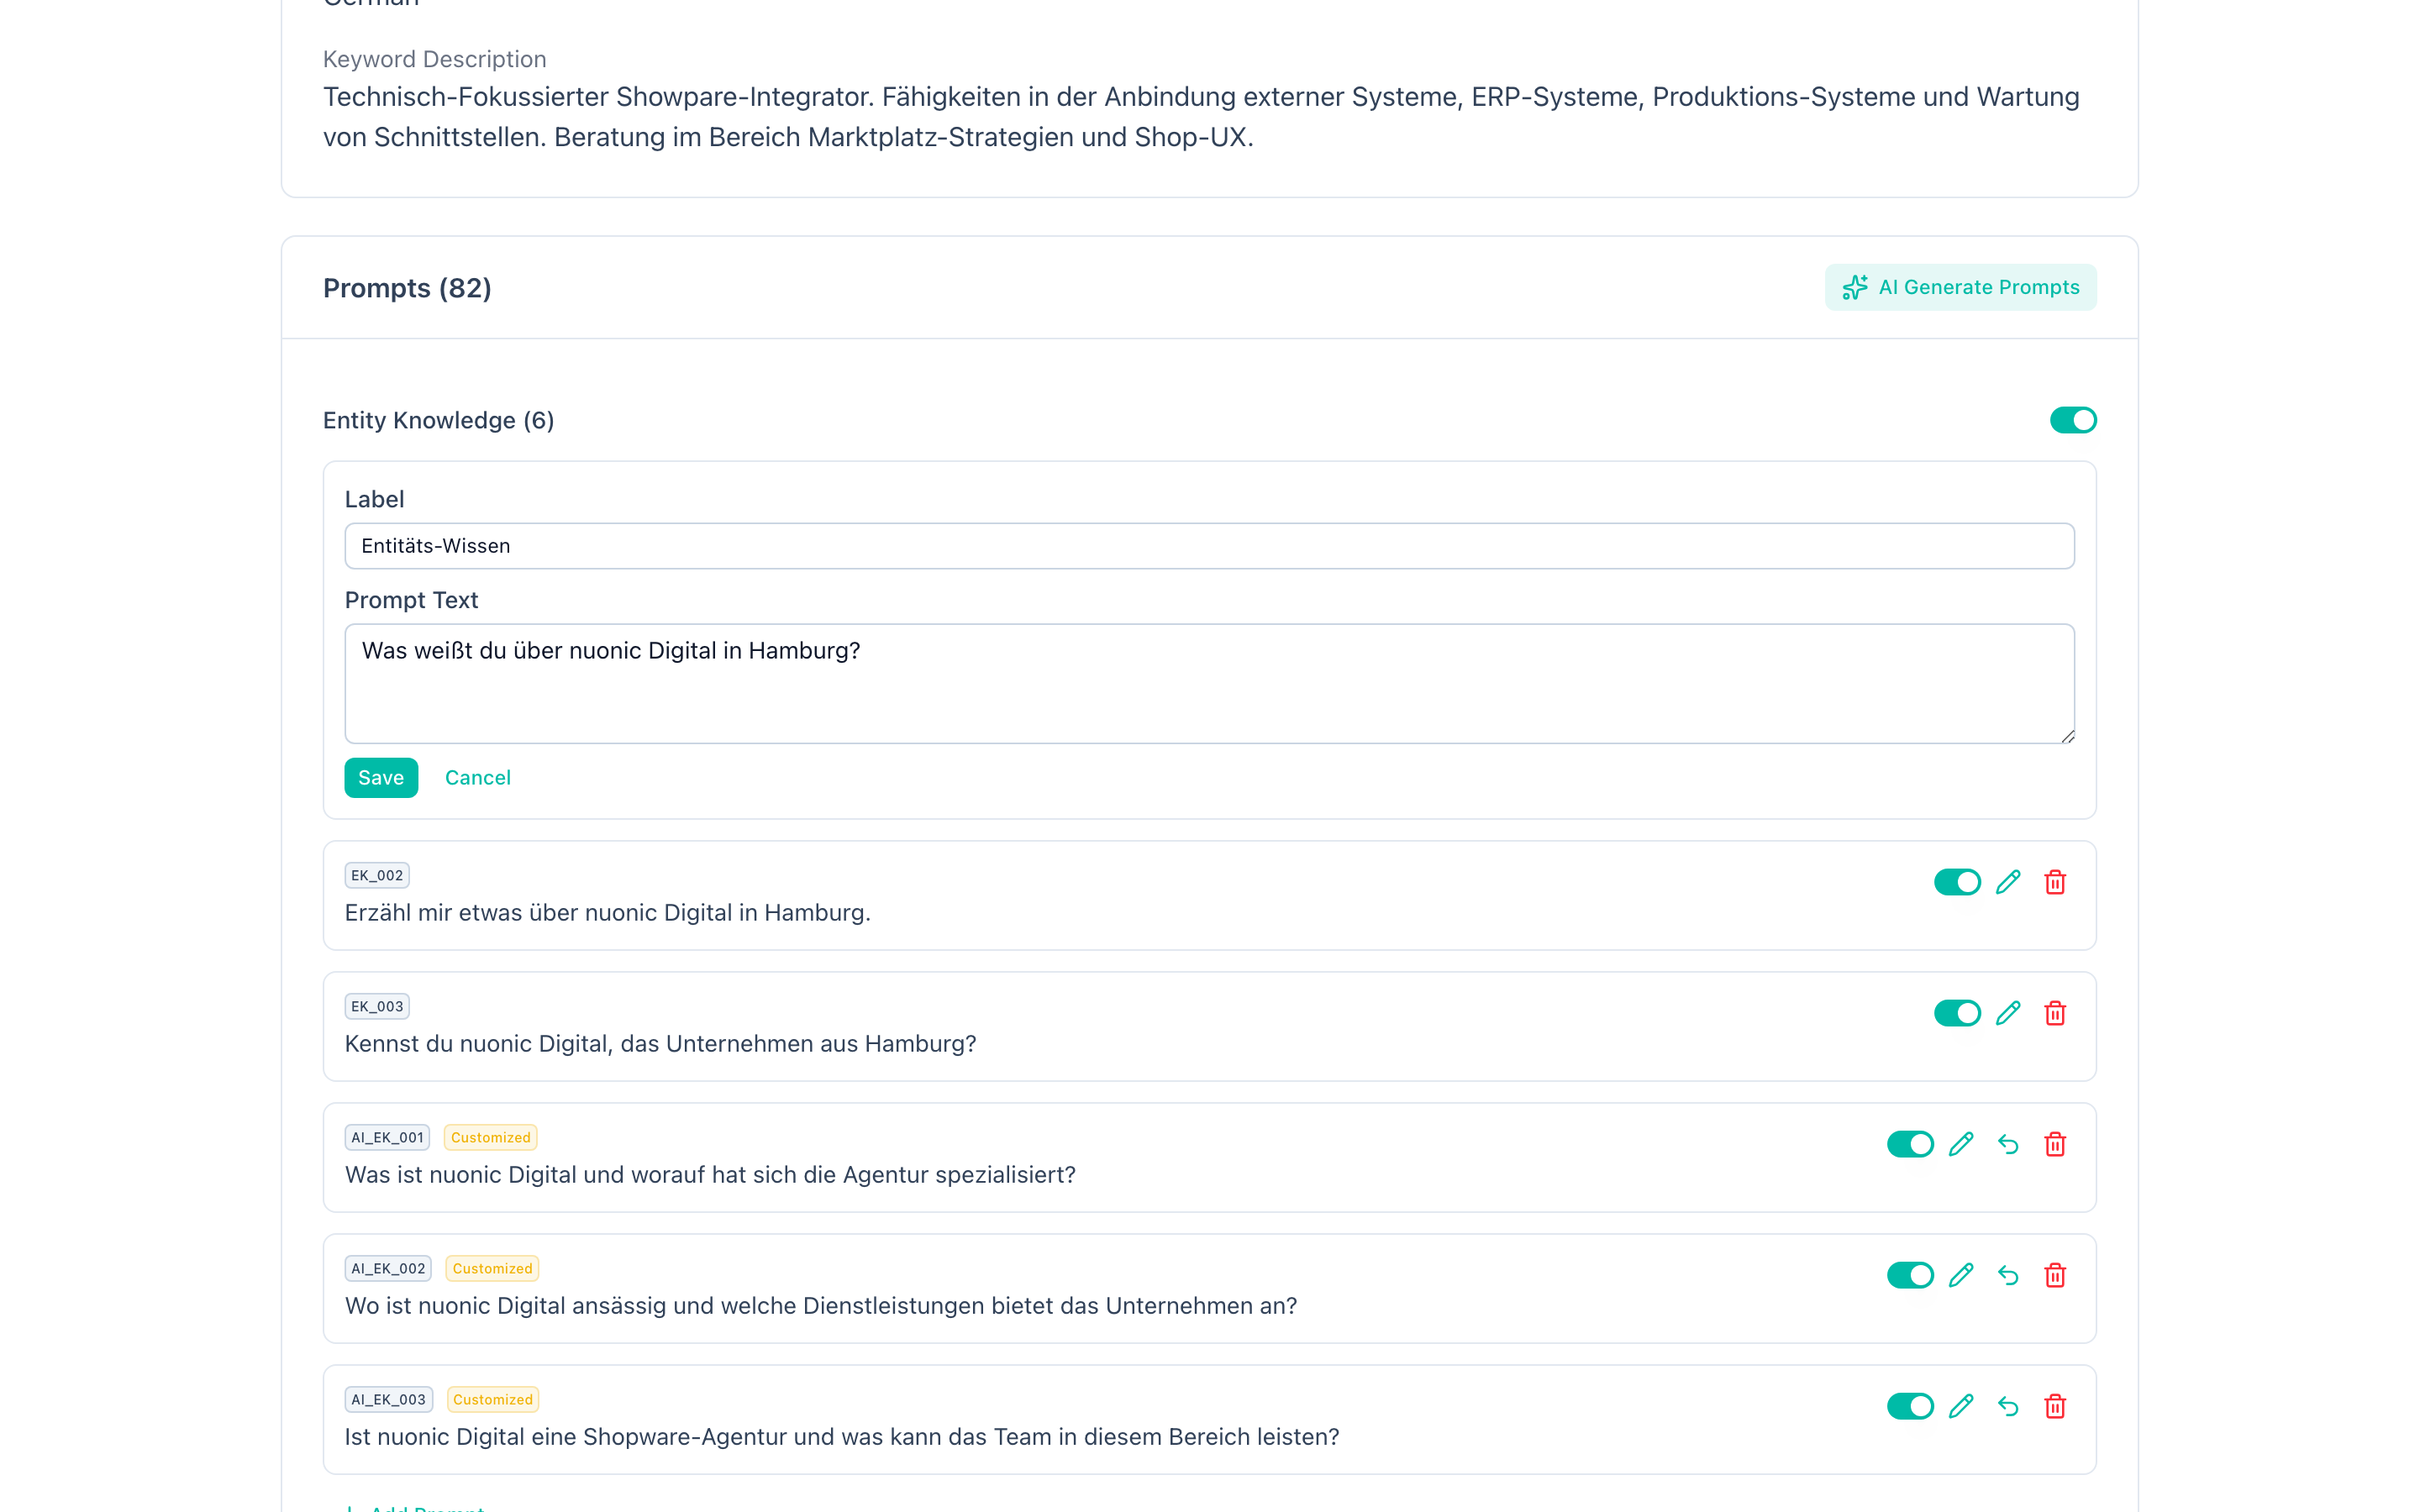Click the trash icon for AI_EK_003

tap(2055, 1406)
